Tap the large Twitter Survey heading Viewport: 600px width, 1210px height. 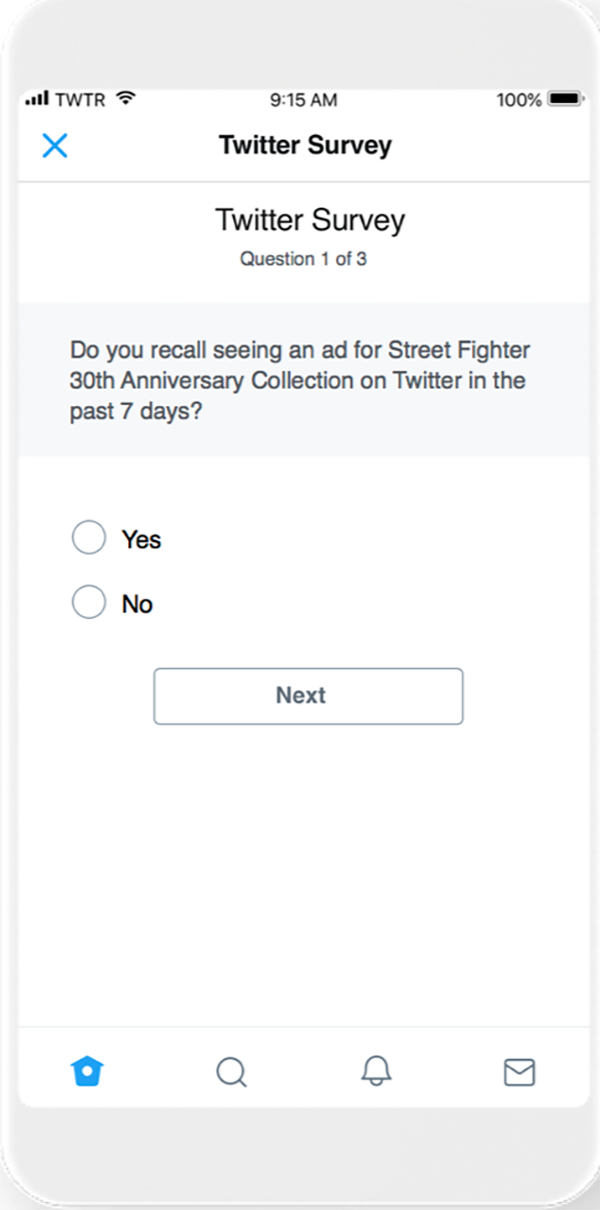point(310,220)
